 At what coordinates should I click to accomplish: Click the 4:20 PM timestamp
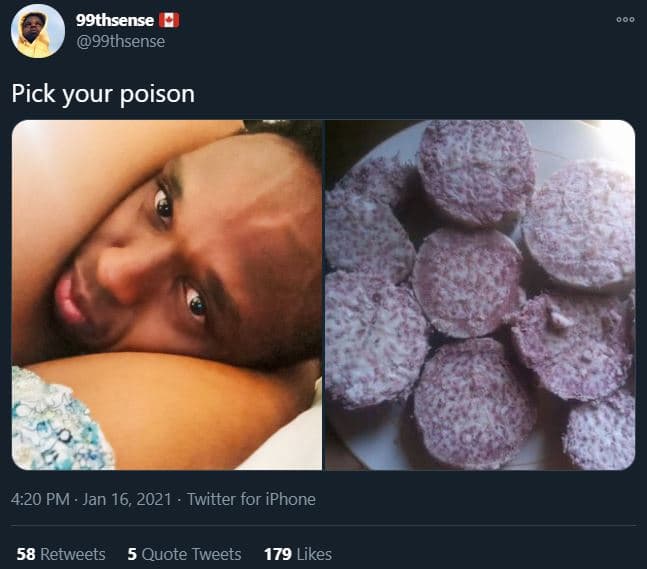[41, 499]
